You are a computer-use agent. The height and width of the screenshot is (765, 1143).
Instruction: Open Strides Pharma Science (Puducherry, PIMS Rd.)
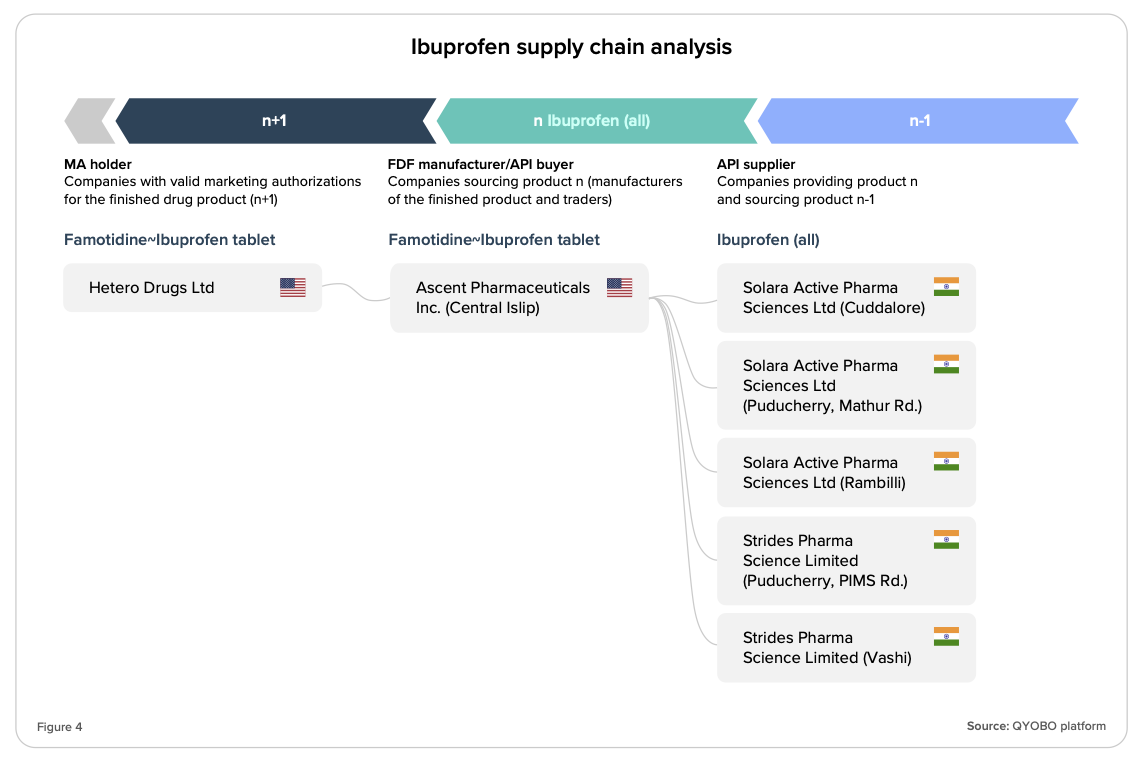(846, 561)
